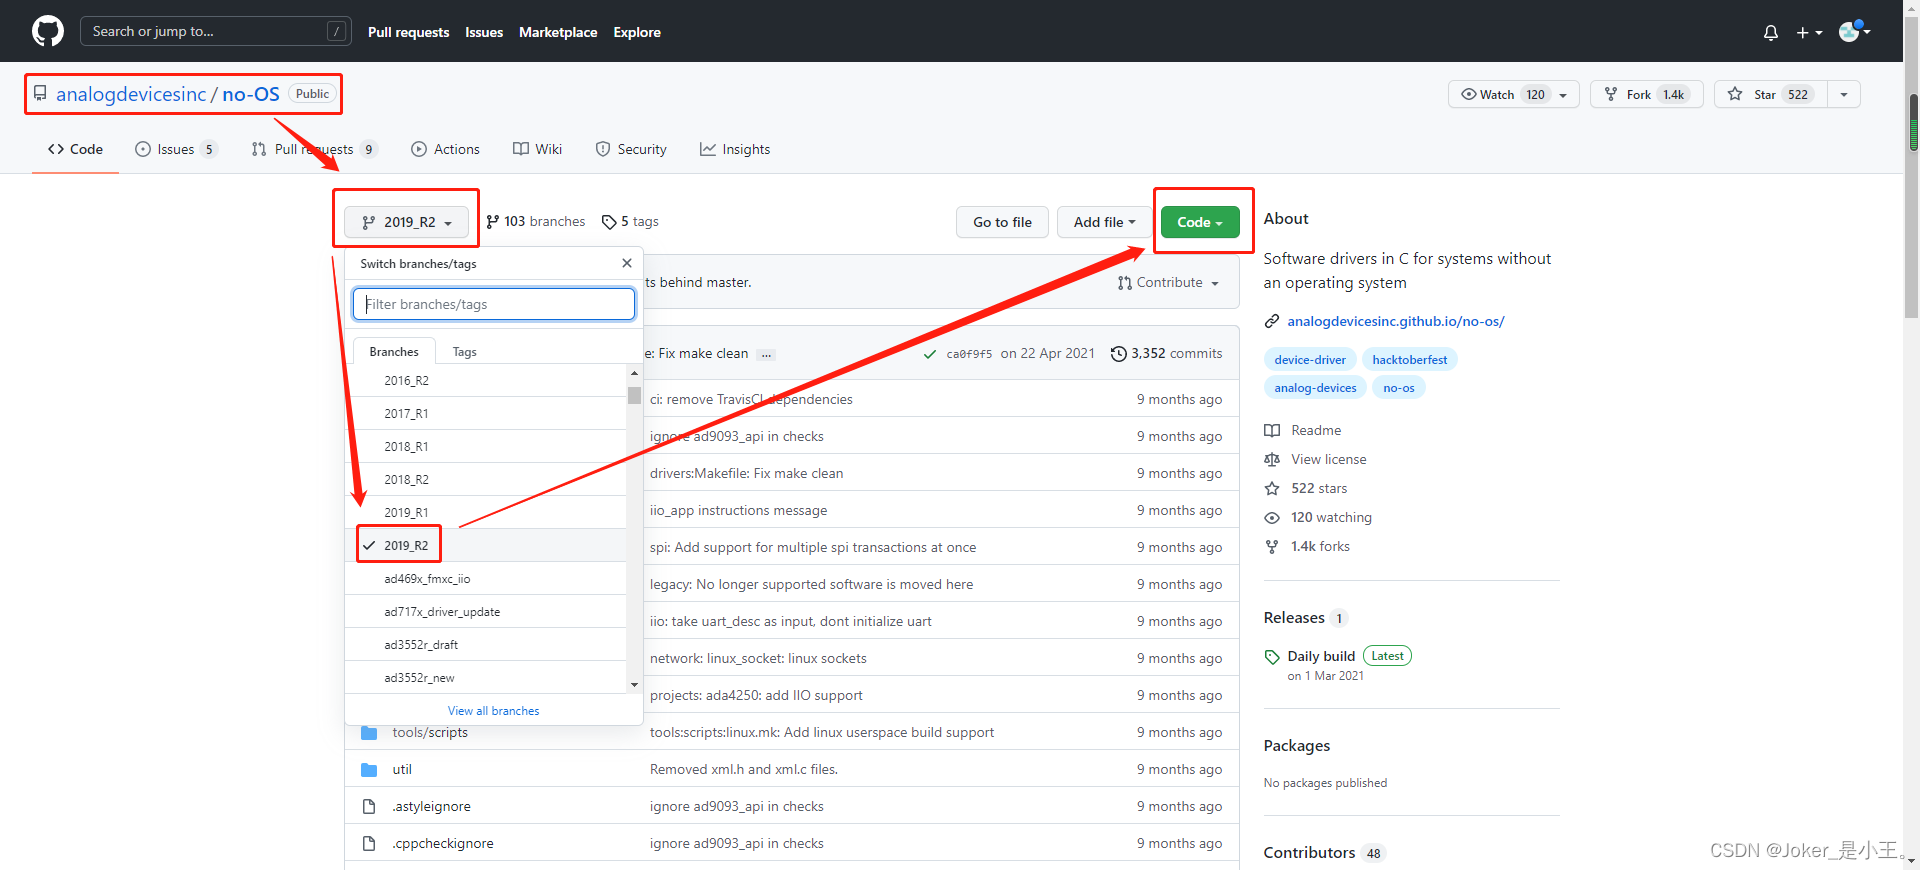Open analogdevicesinc.github.io/no-os/ link
Screen dimensions: 1920x870
pyautogui.click(x=1395, y=321)
